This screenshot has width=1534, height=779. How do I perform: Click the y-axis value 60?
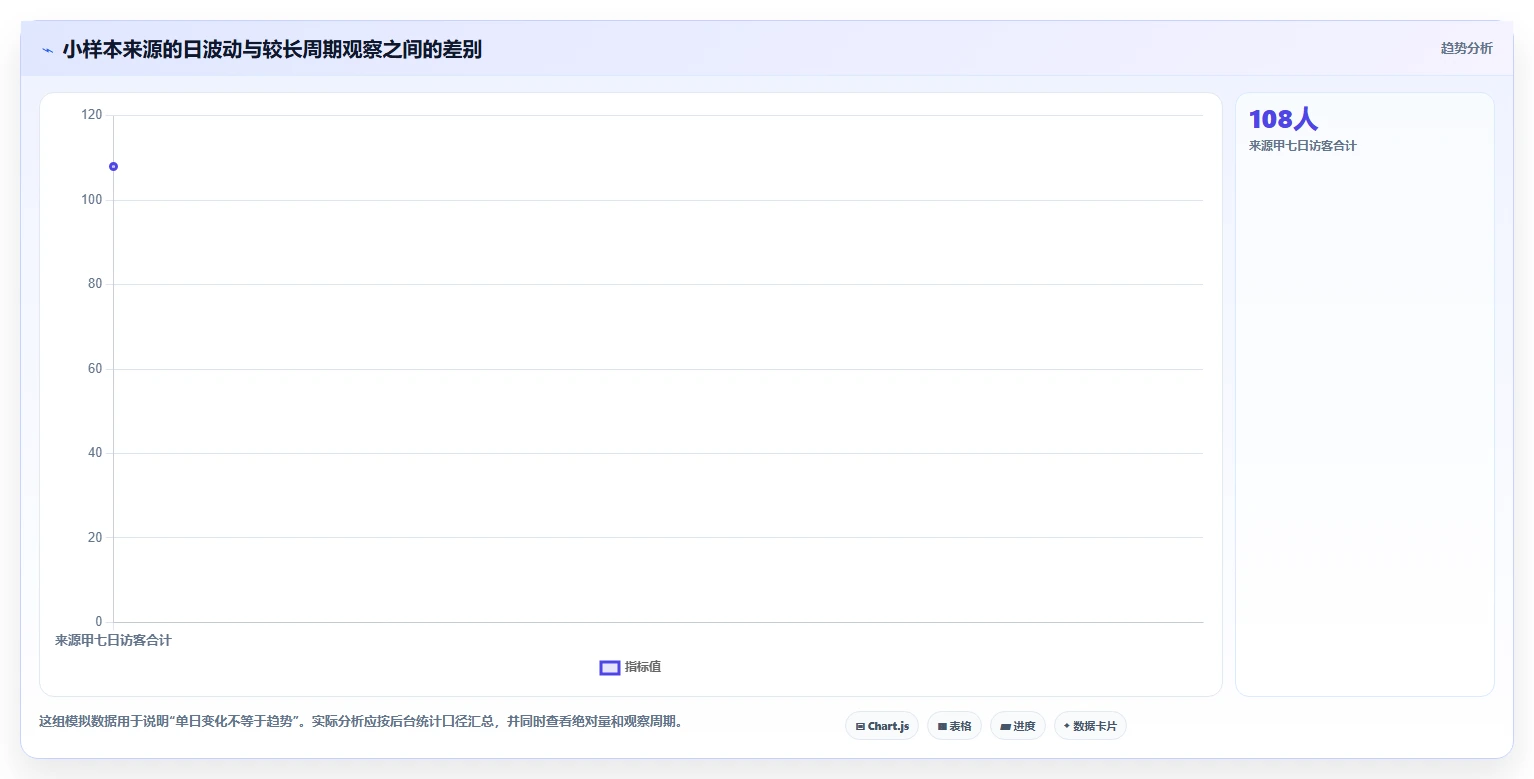[x=95, y=369]
